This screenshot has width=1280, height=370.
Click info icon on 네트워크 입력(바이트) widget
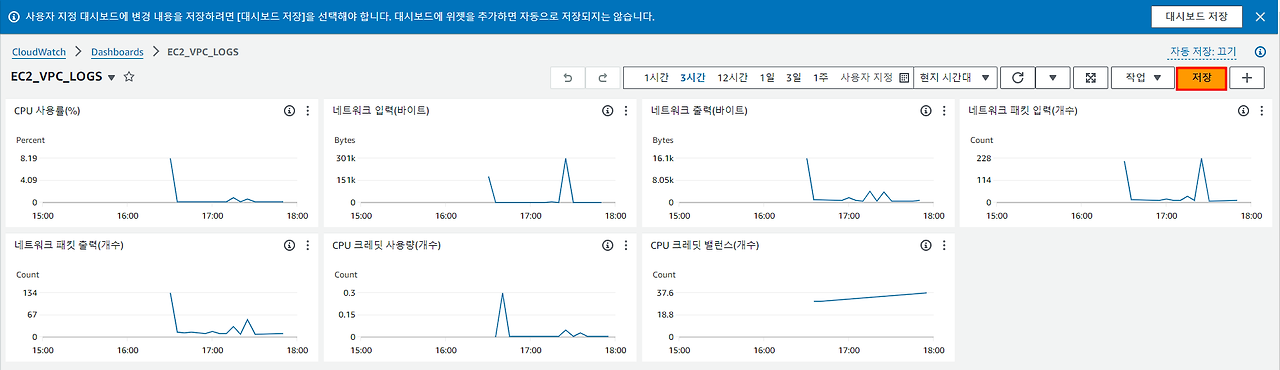pos(607,111)
